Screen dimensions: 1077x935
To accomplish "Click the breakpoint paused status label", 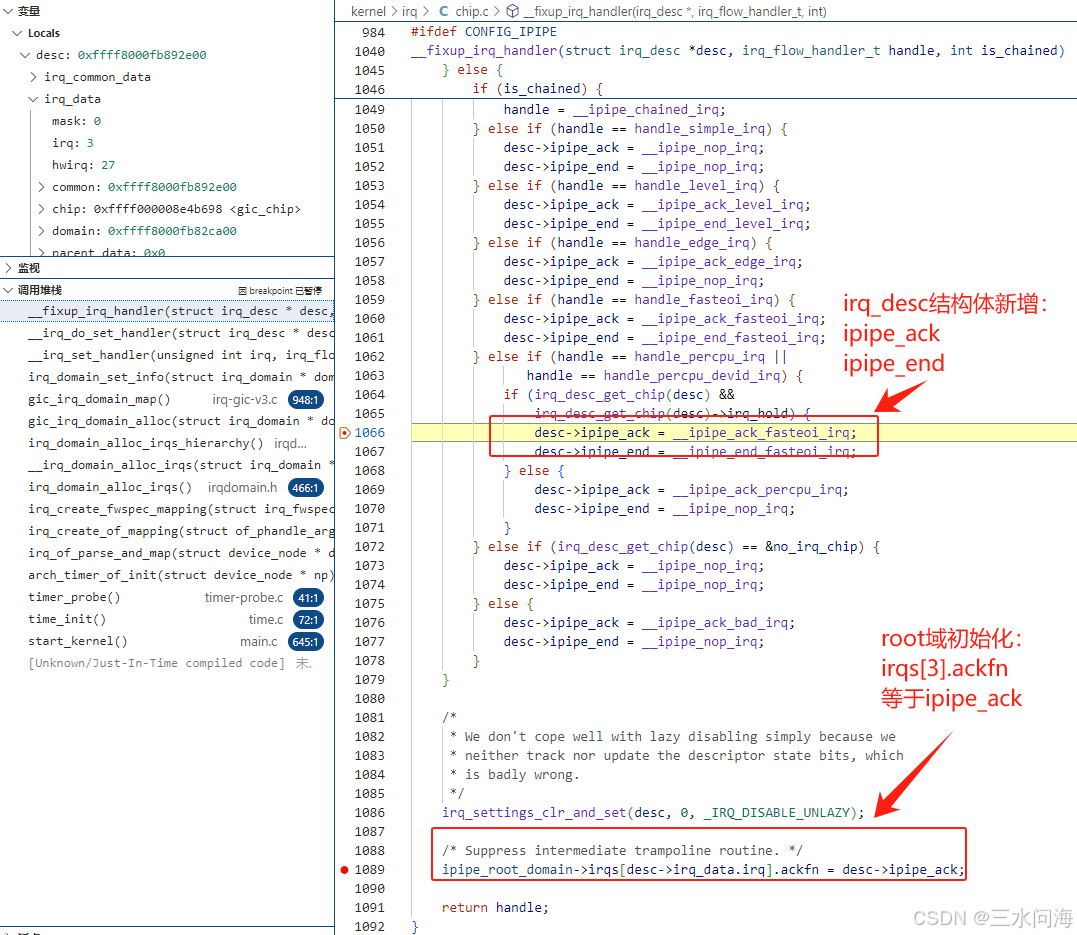I will point(280,291).
